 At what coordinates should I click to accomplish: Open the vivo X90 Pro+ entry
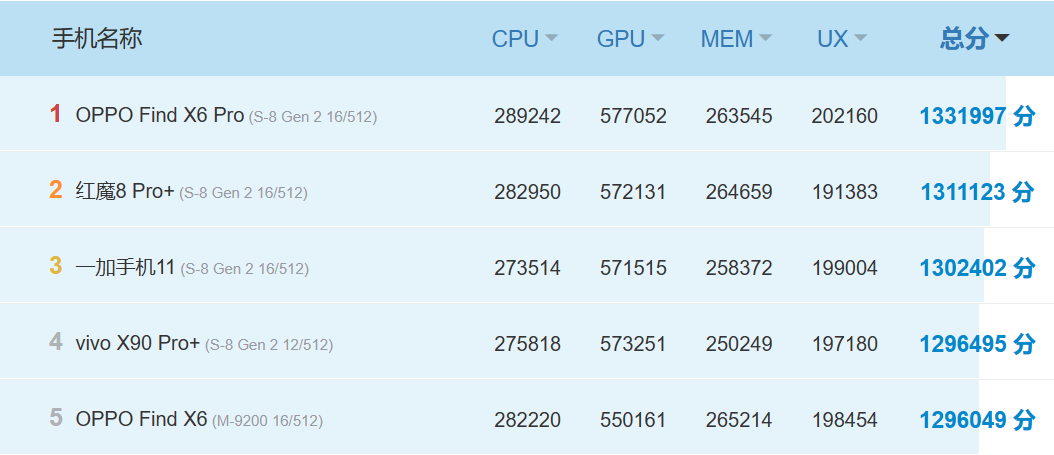click(138, 343)
